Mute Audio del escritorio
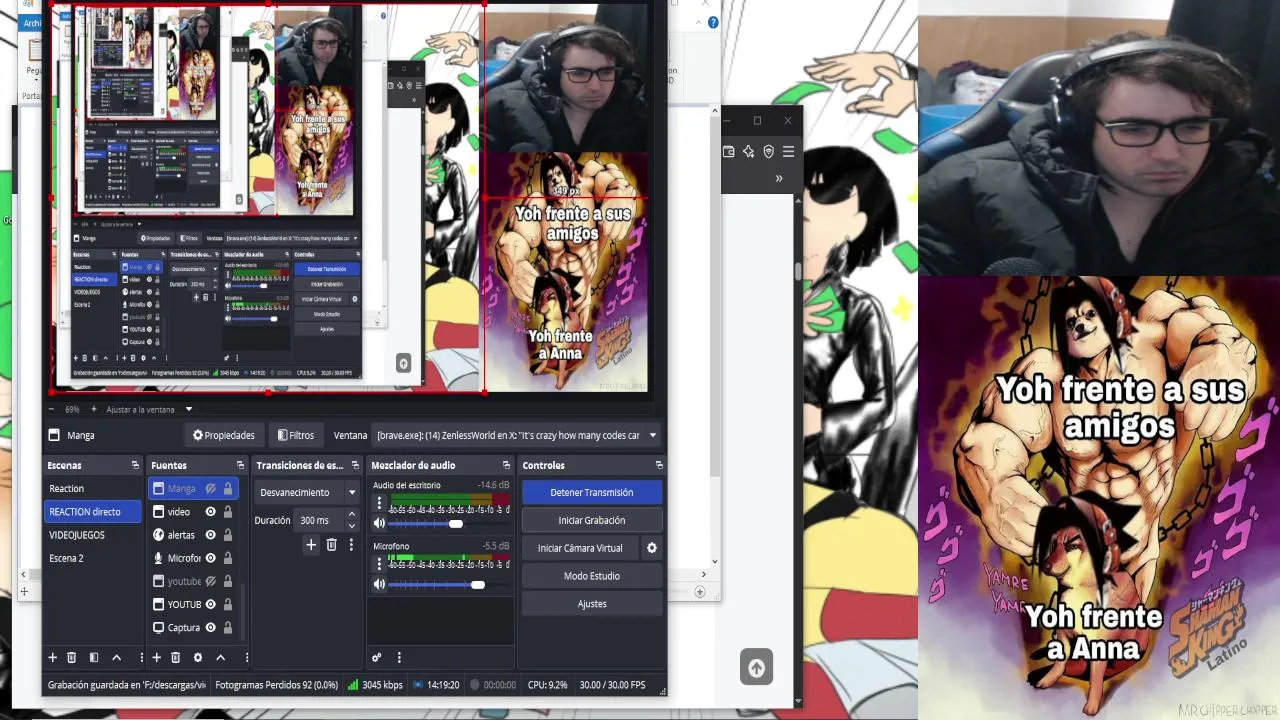Screen dimensions: 1280x720 379,523
